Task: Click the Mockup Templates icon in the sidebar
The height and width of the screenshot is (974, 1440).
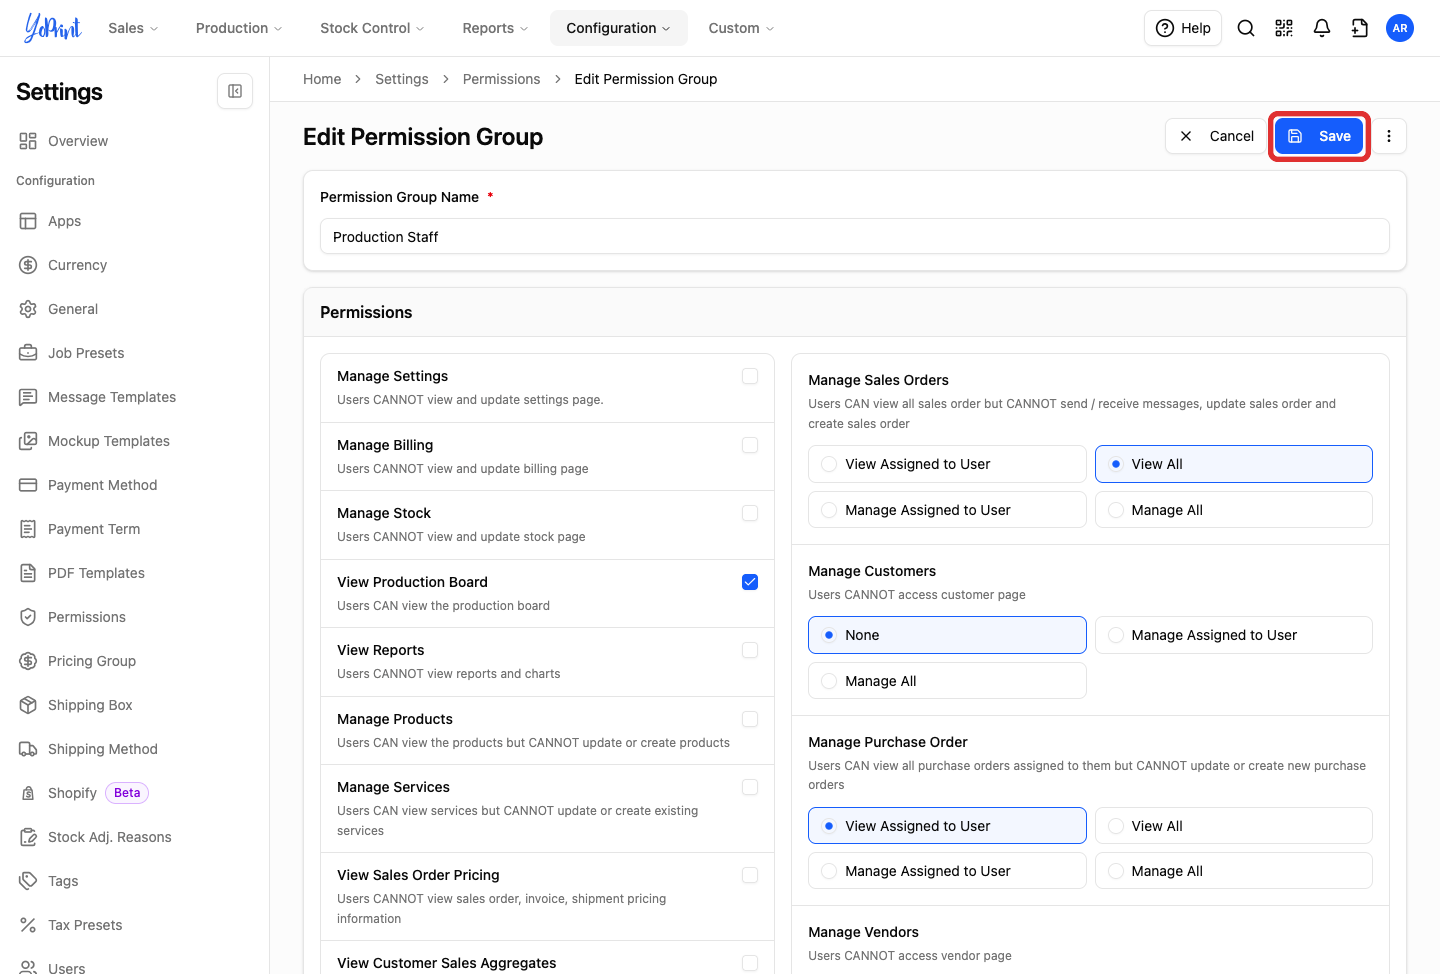Action: click(x=28, y=441)
